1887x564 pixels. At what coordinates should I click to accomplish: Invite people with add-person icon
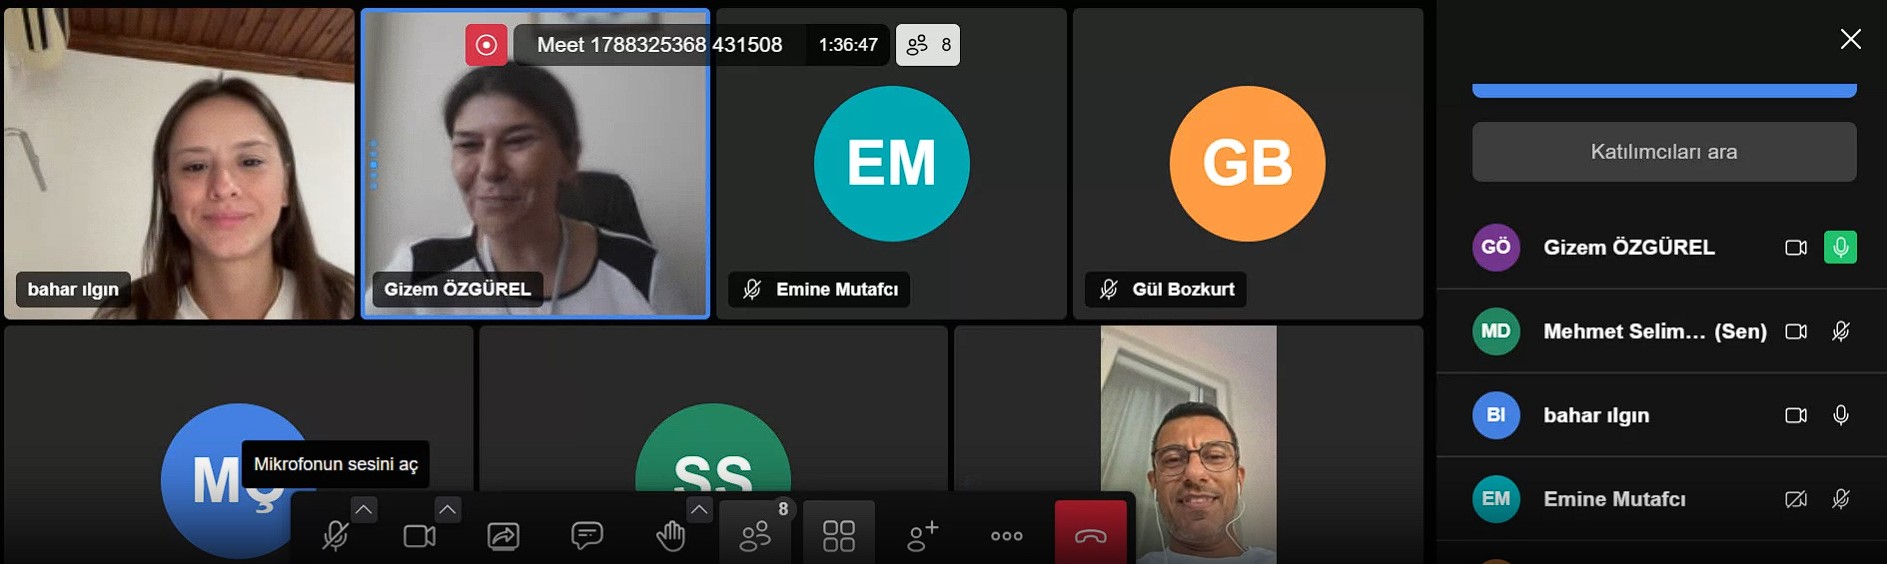pos(922,536)
